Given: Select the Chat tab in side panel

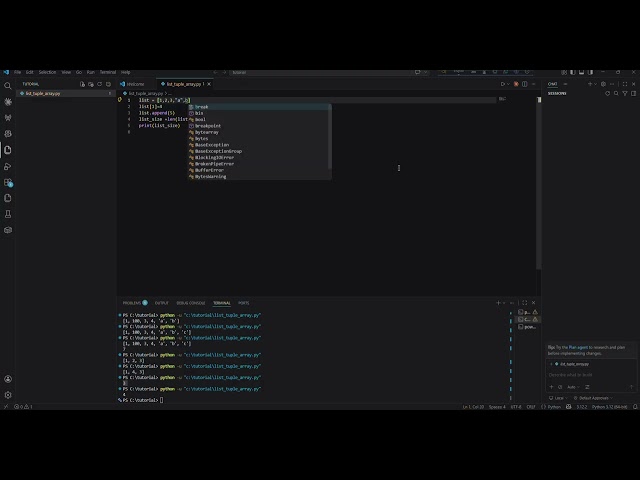Looking at the screenshot, I should pos(553,84).
